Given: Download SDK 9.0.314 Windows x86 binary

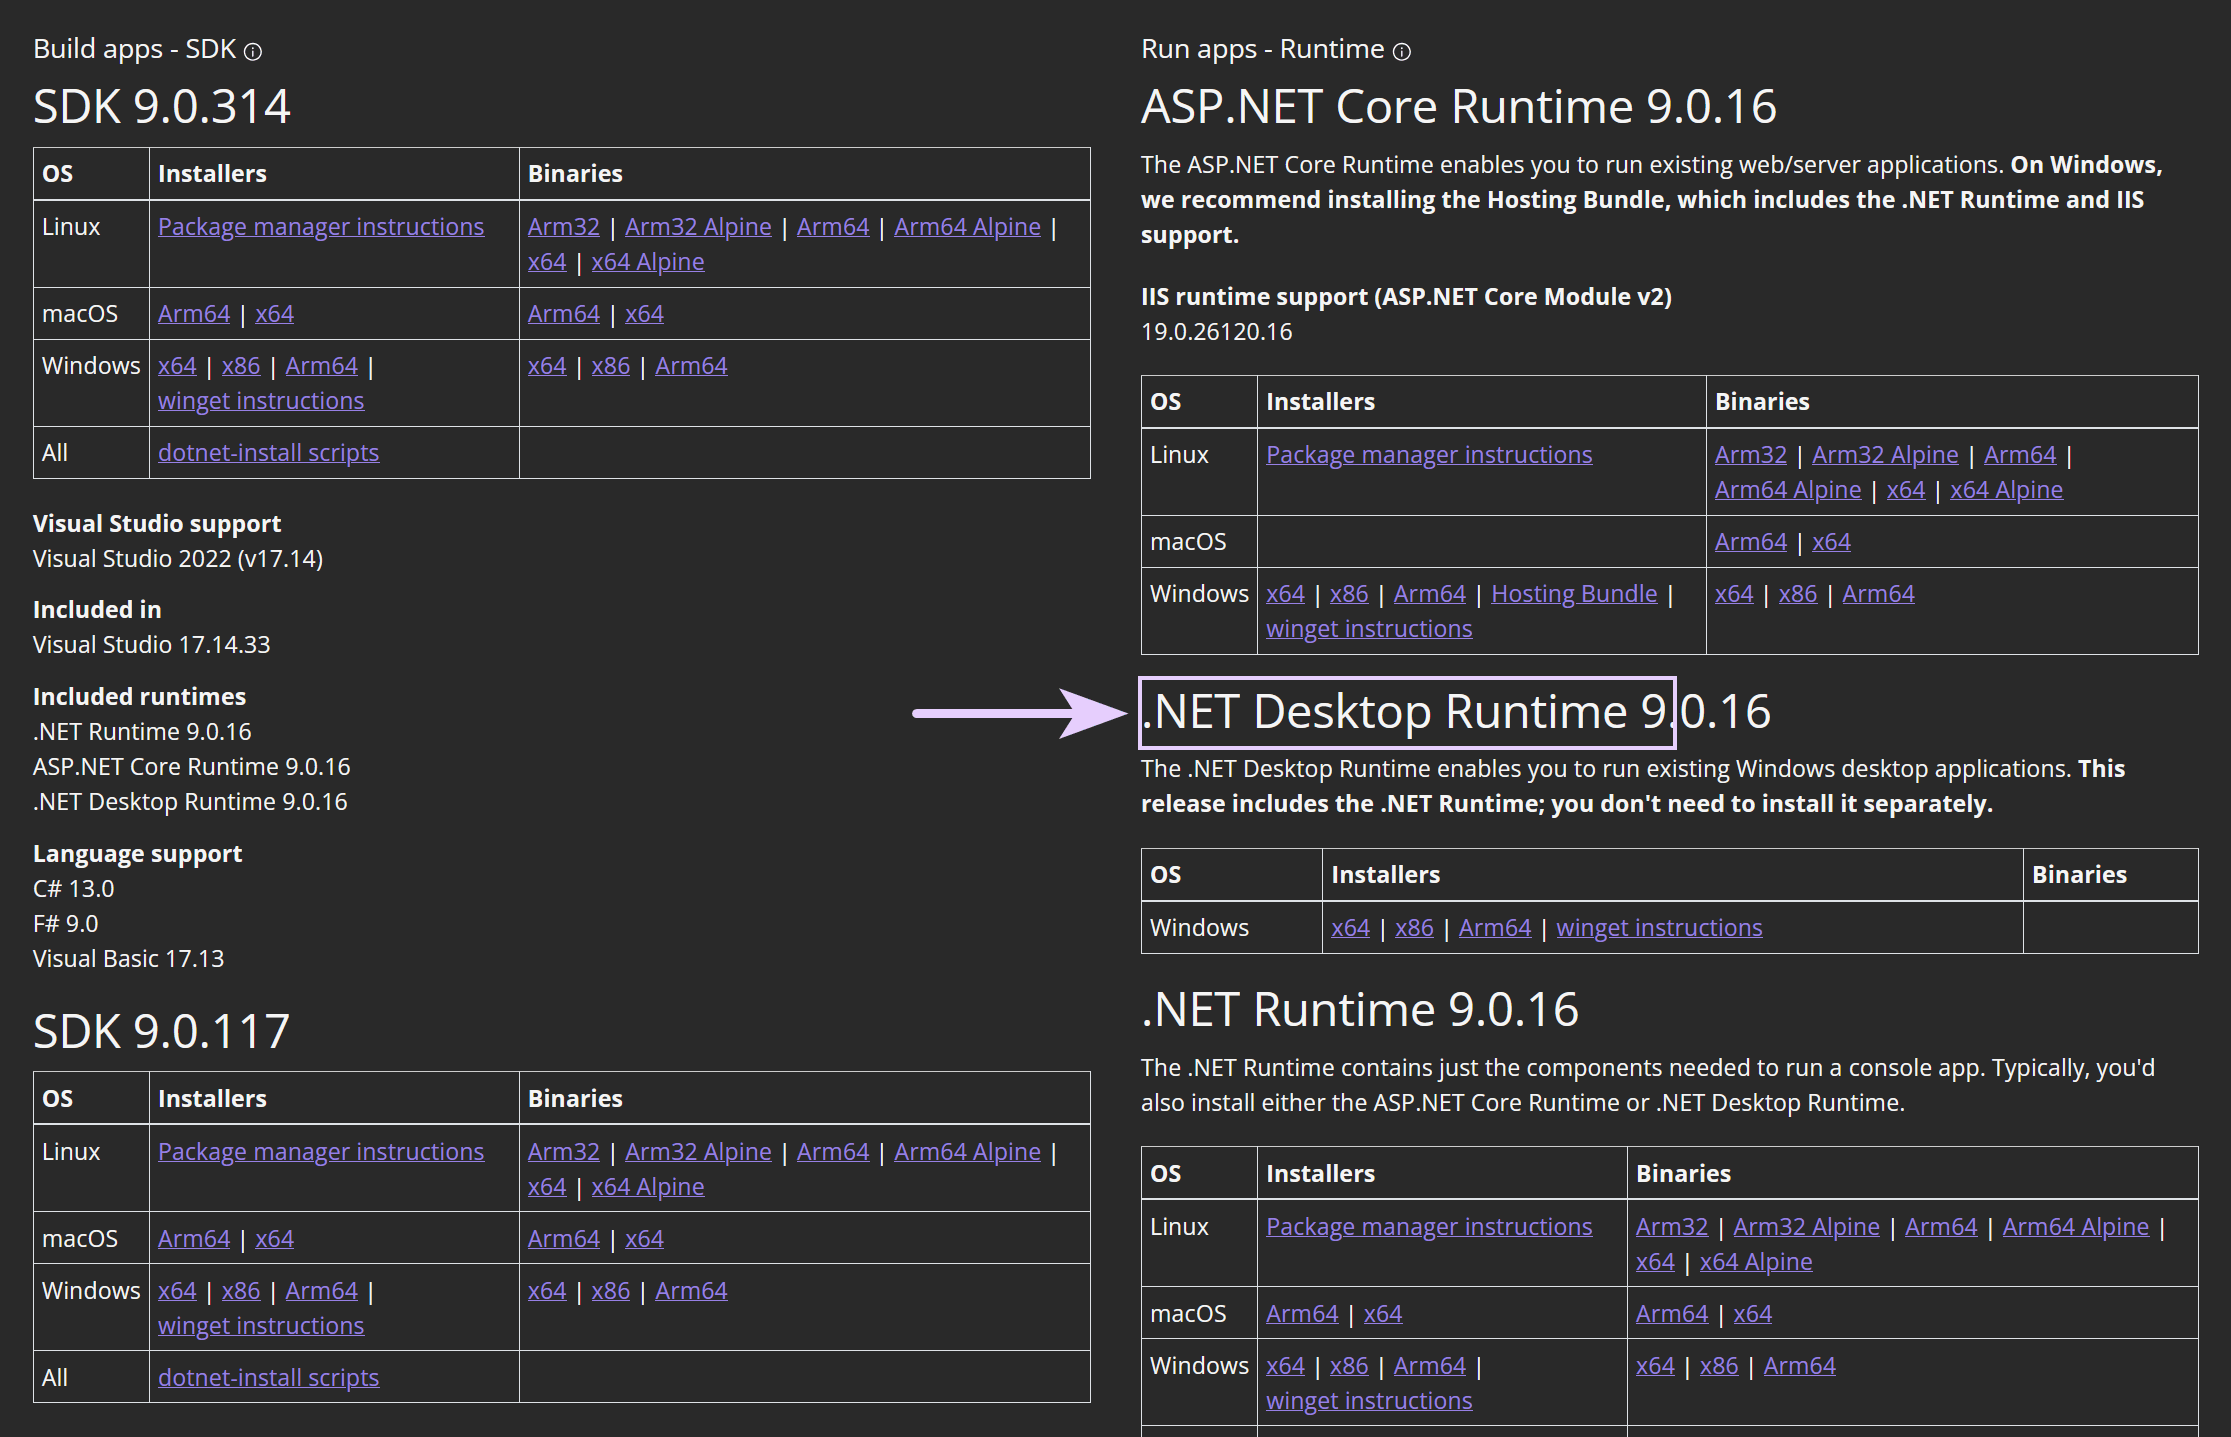Looking at the screenshot, I should click(x=610, y=366).
